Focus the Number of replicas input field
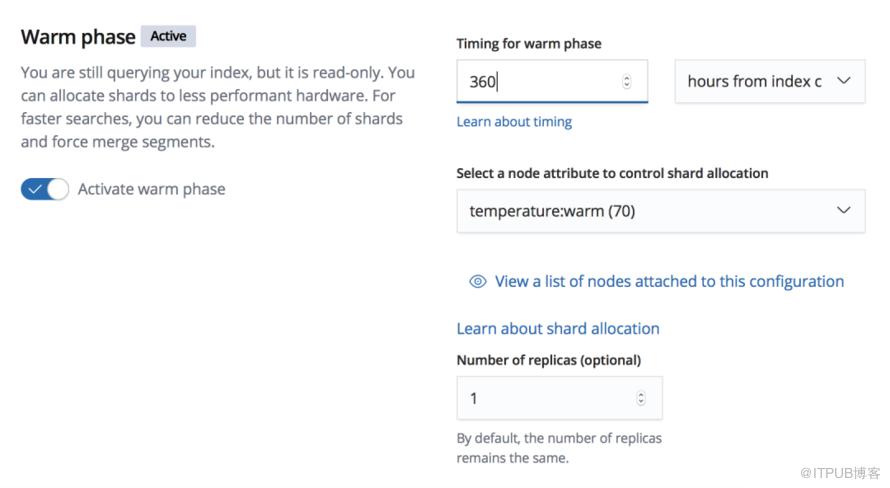 [x=559, y=398]
